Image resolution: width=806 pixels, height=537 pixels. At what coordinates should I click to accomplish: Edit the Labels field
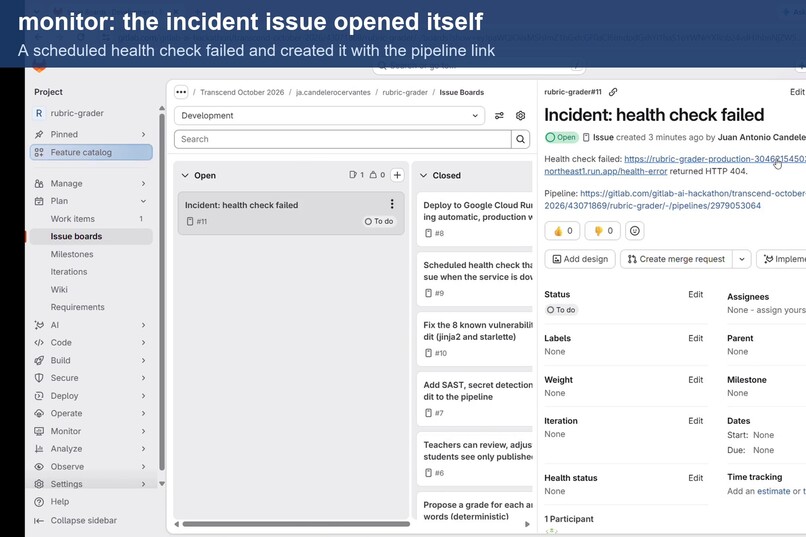click(695, 338)
